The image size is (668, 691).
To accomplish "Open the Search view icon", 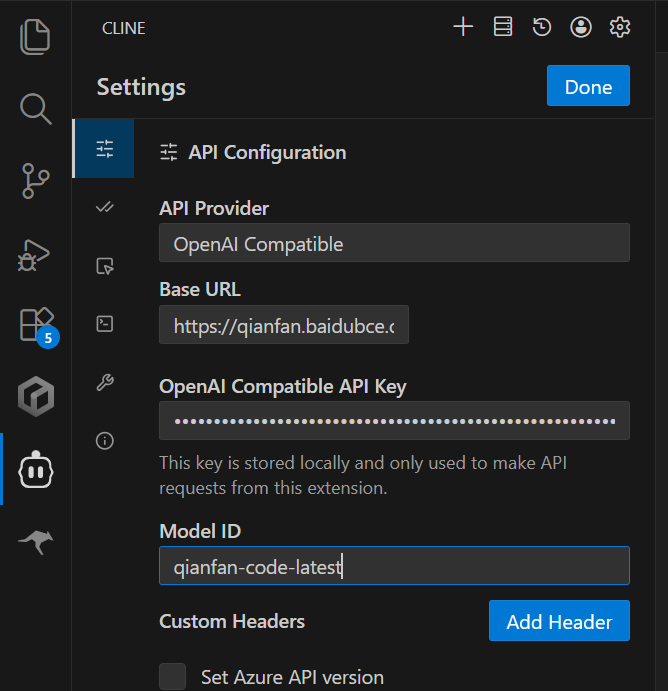I will pos(35,109).
